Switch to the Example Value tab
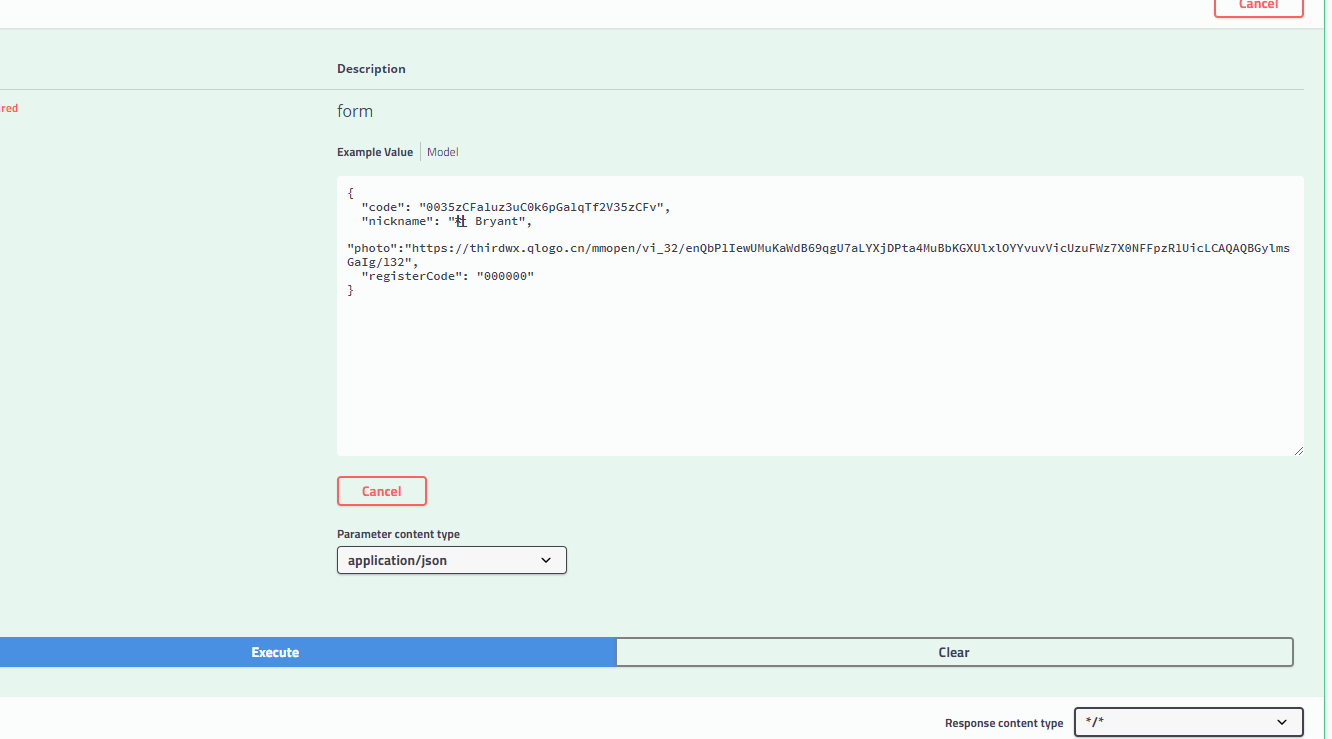 375,152
